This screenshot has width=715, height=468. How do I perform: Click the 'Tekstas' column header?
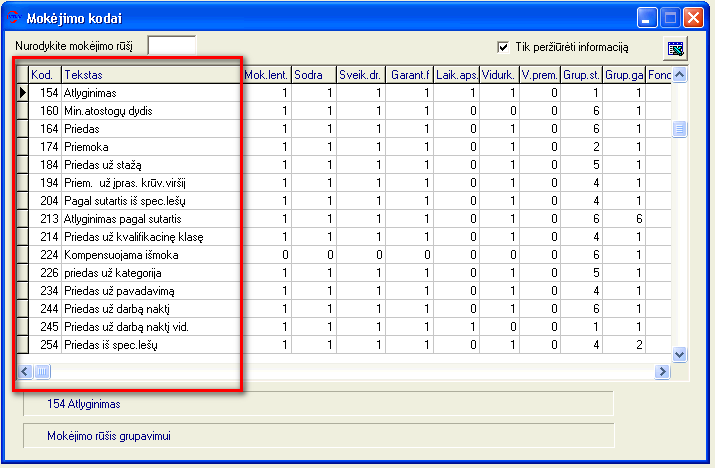coord(151,75)
